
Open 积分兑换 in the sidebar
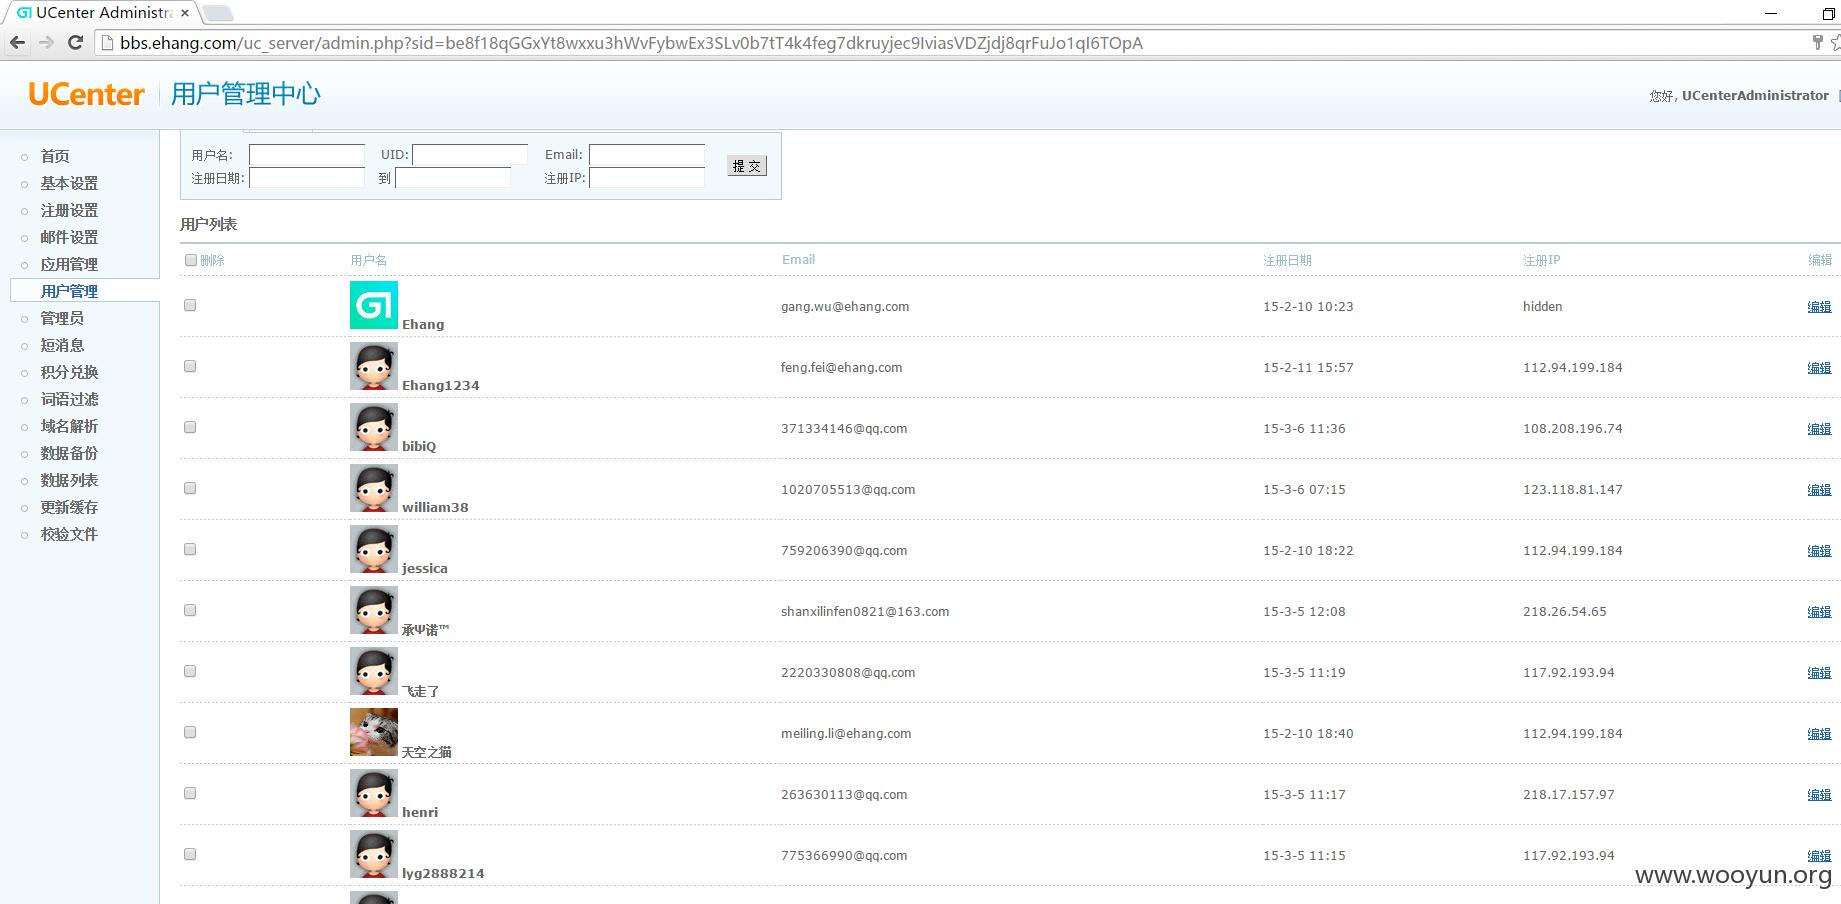point(69,372)
